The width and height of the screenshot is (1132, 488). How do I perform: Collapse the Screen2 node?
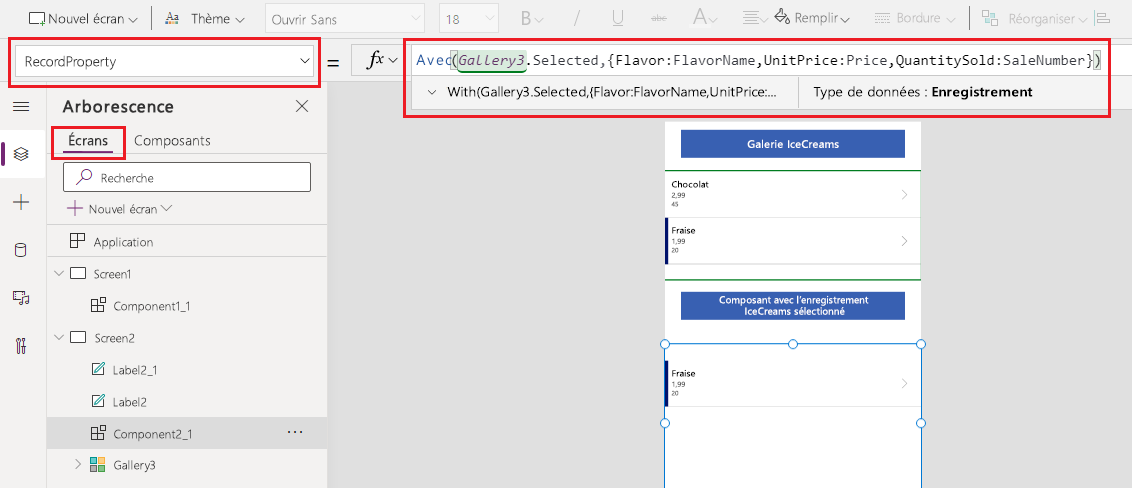[x=58, y=338]
